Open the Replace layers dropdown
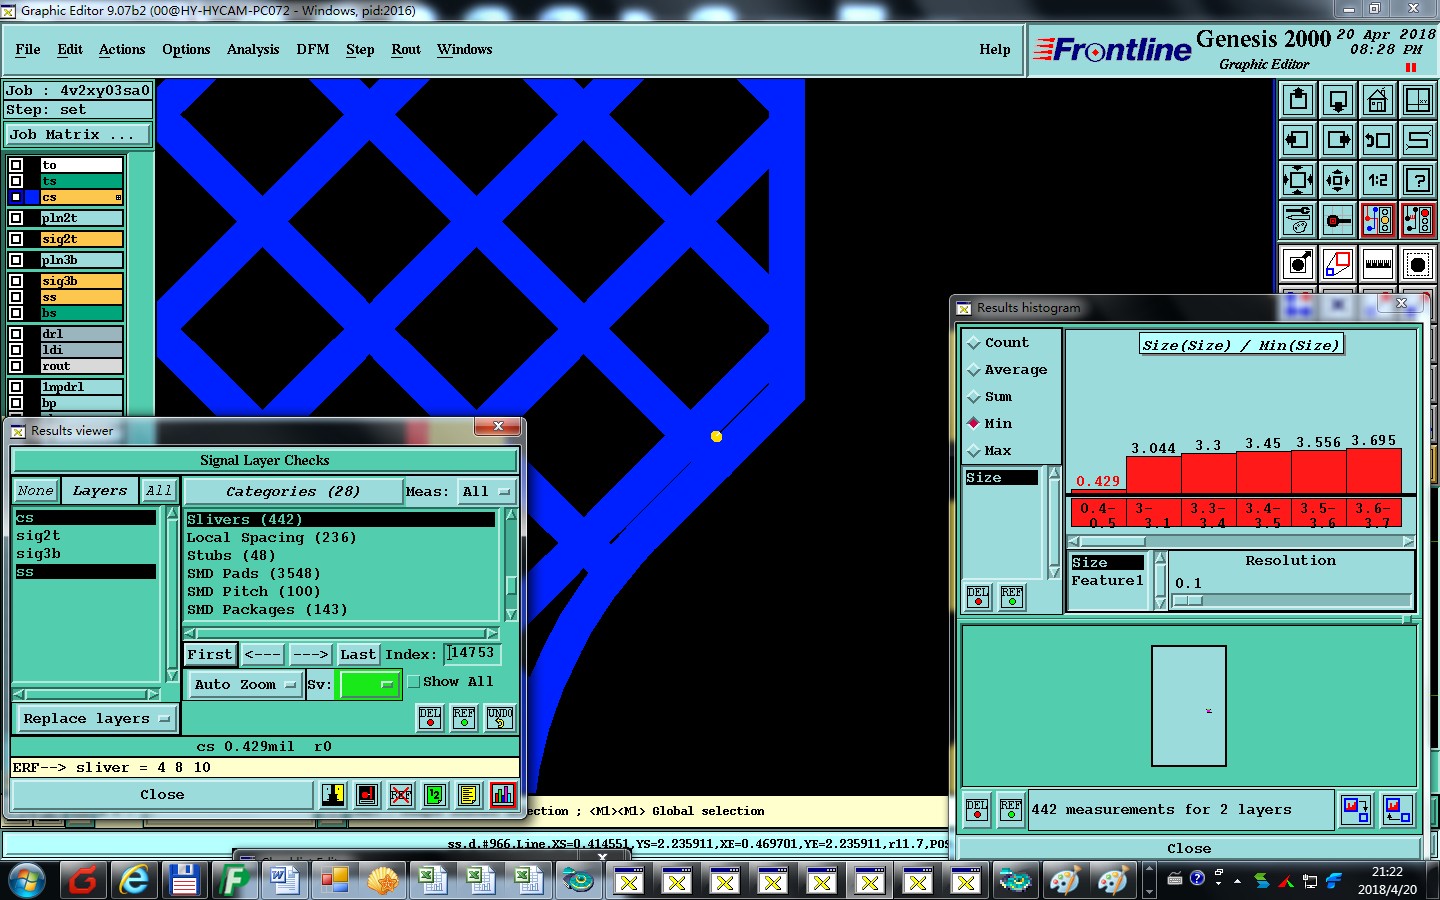The height and width of the screenshot is (900, 1440). (96, 719)
